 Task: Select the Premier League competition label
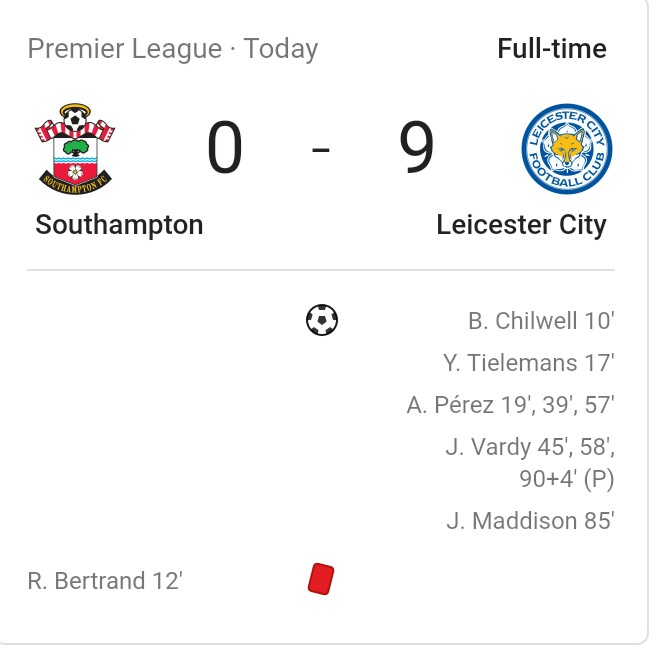pyautogui.click(x=124, y=49)
